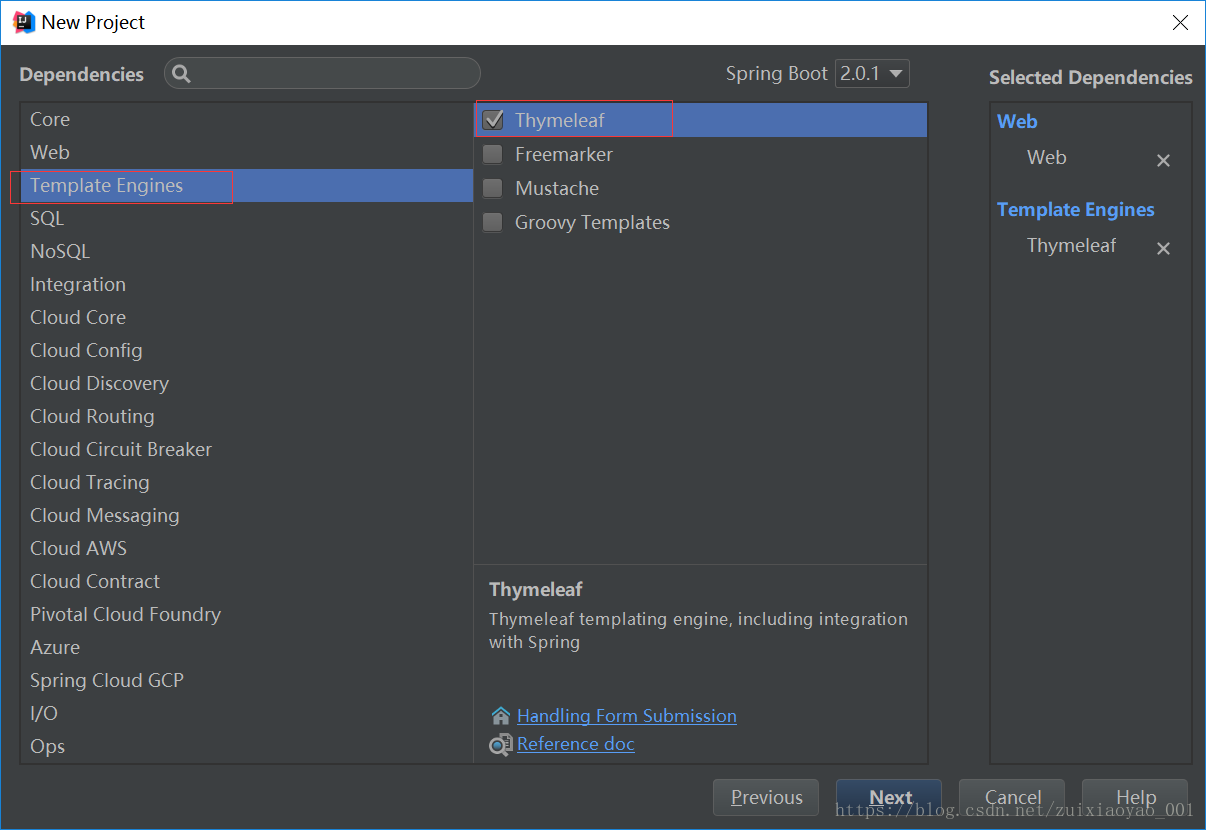1206x830 pixels.
Task: Open the SQL dependency category
Action: 246,218
